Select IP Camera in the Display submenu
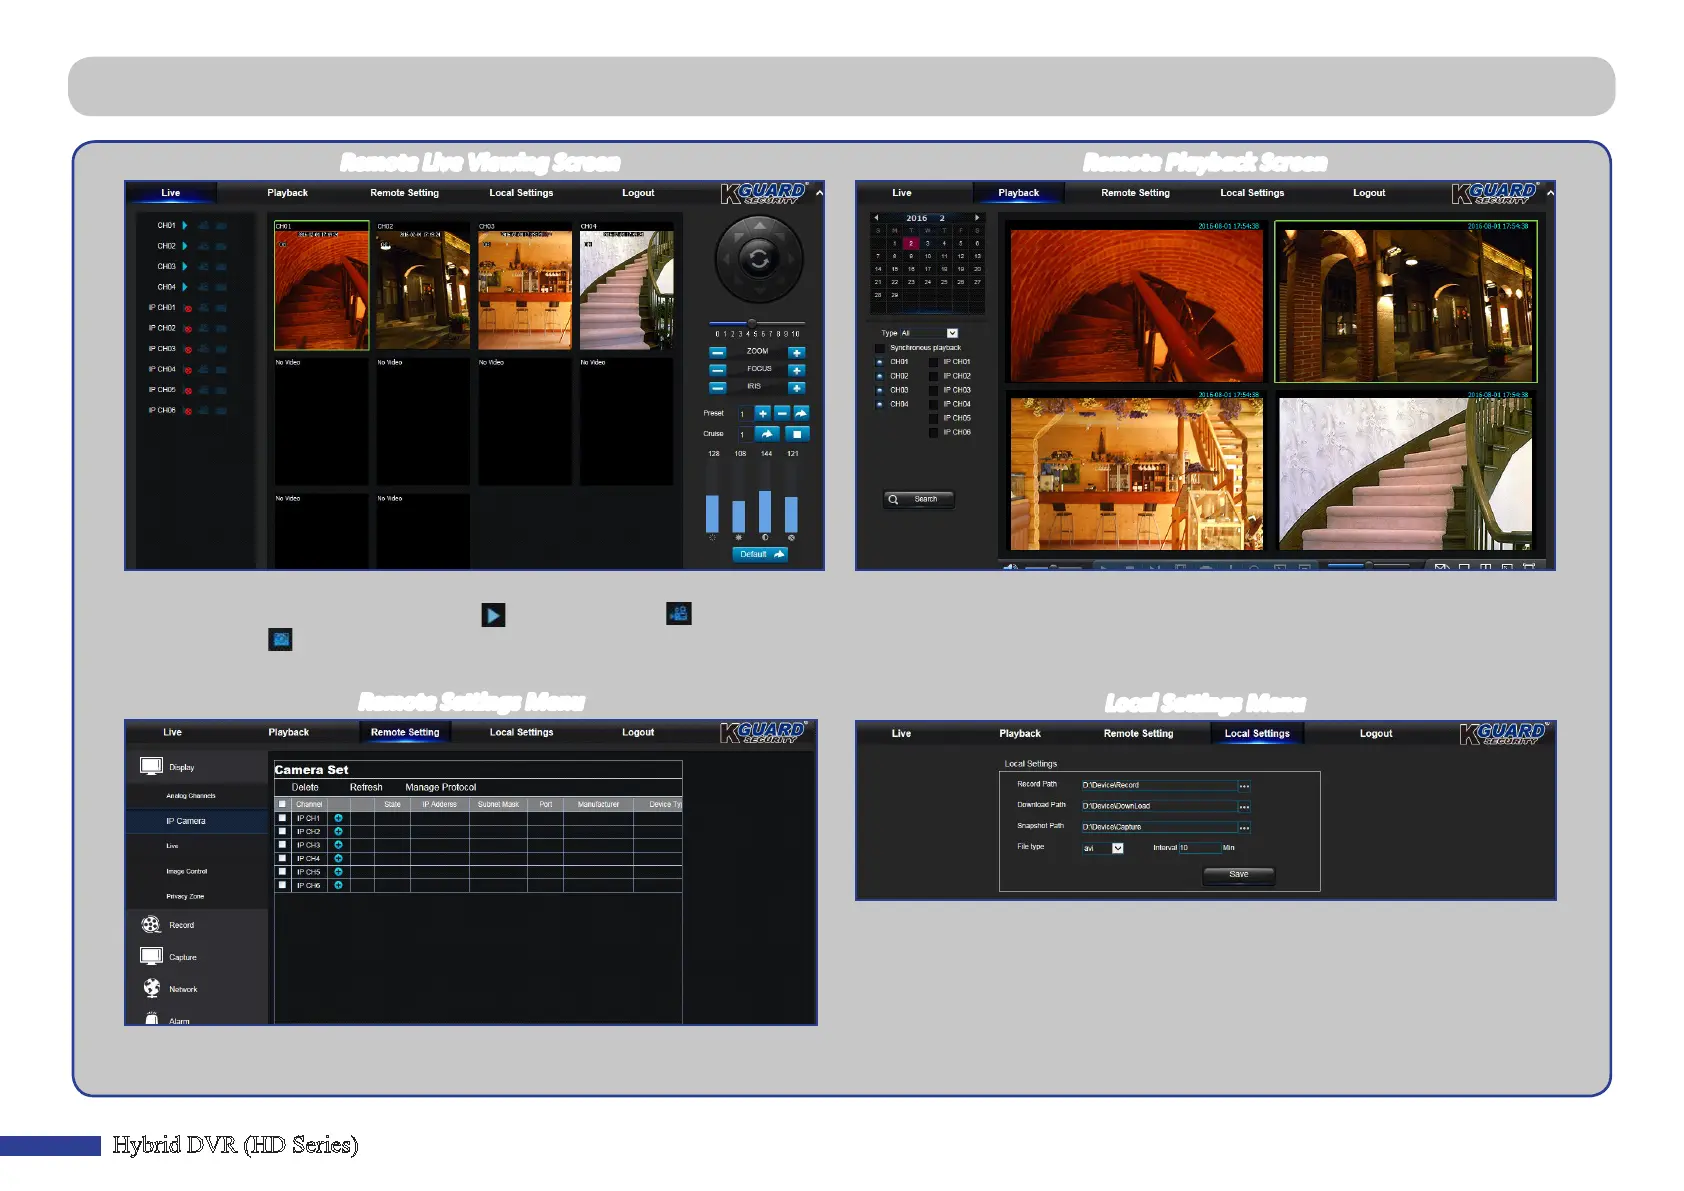 tap(186, 821)
